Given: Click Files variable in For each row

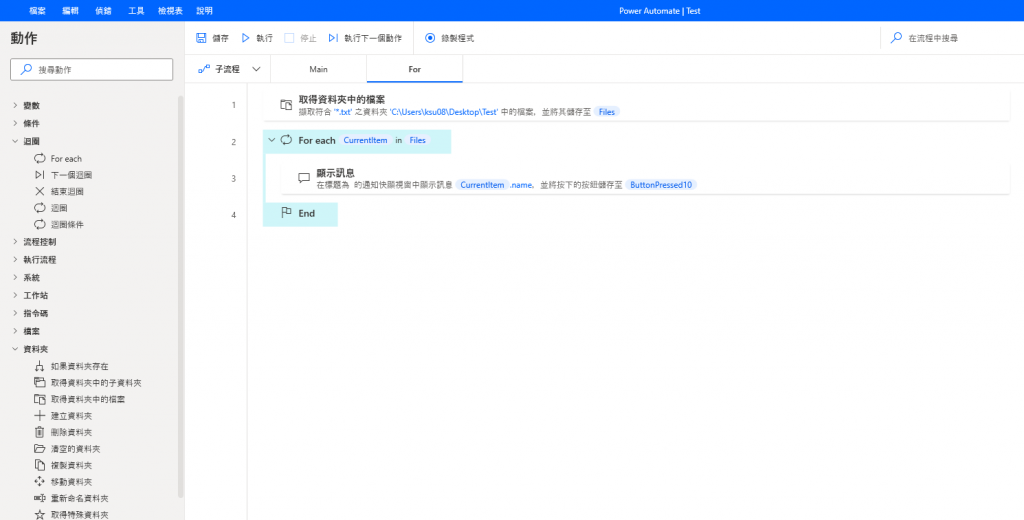Looking at the screenshot, I should pos(417,140).
